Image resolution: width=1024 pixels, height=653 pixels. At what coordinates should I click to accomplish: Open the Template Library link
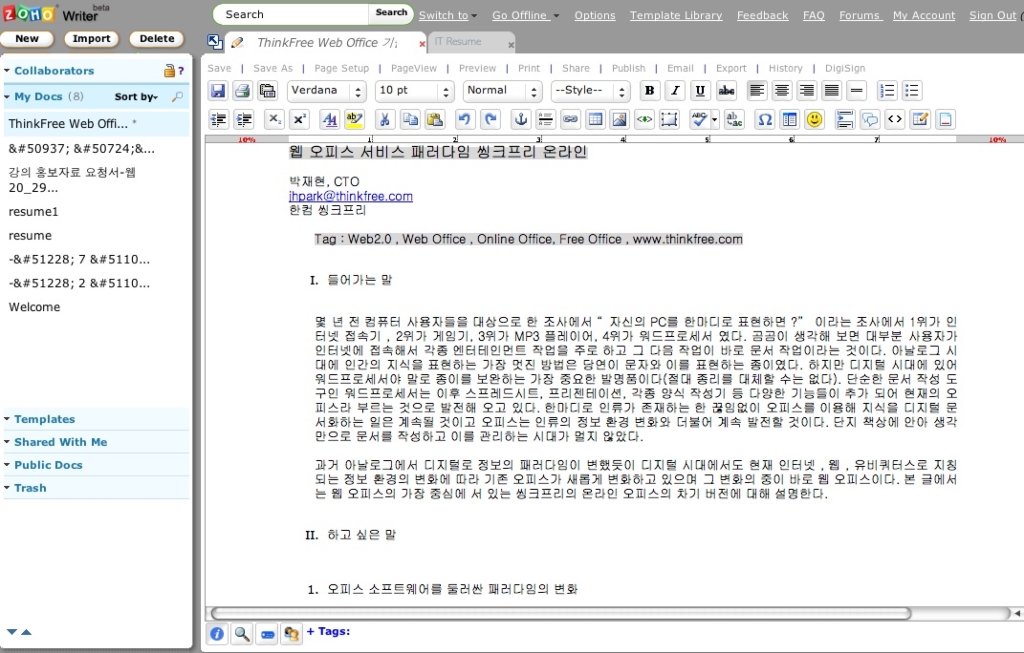coord(676,15)
